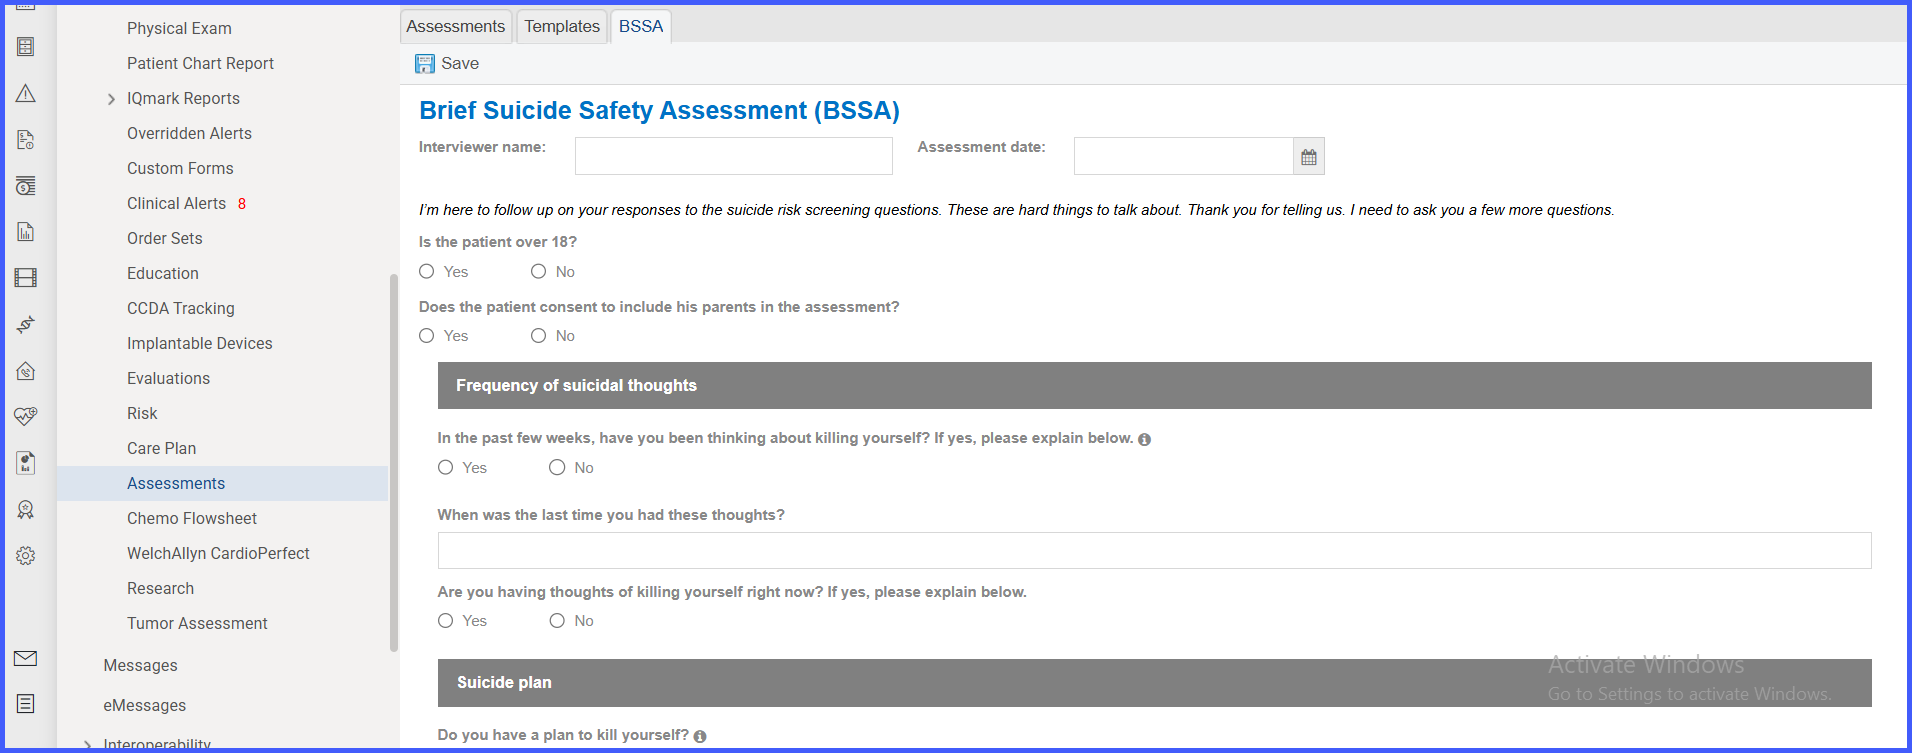Open Implantable Devices in sidebar
The image size is (1912, 753).
200,343
